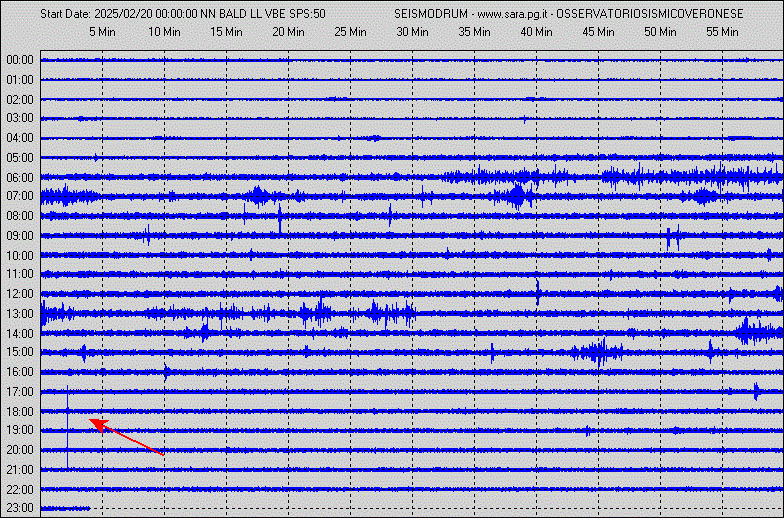Click the tall vertical spike in the 18:00 trace
Image resolution: width=784 pixels, height=518 pixels.
[x=68, y=427]
